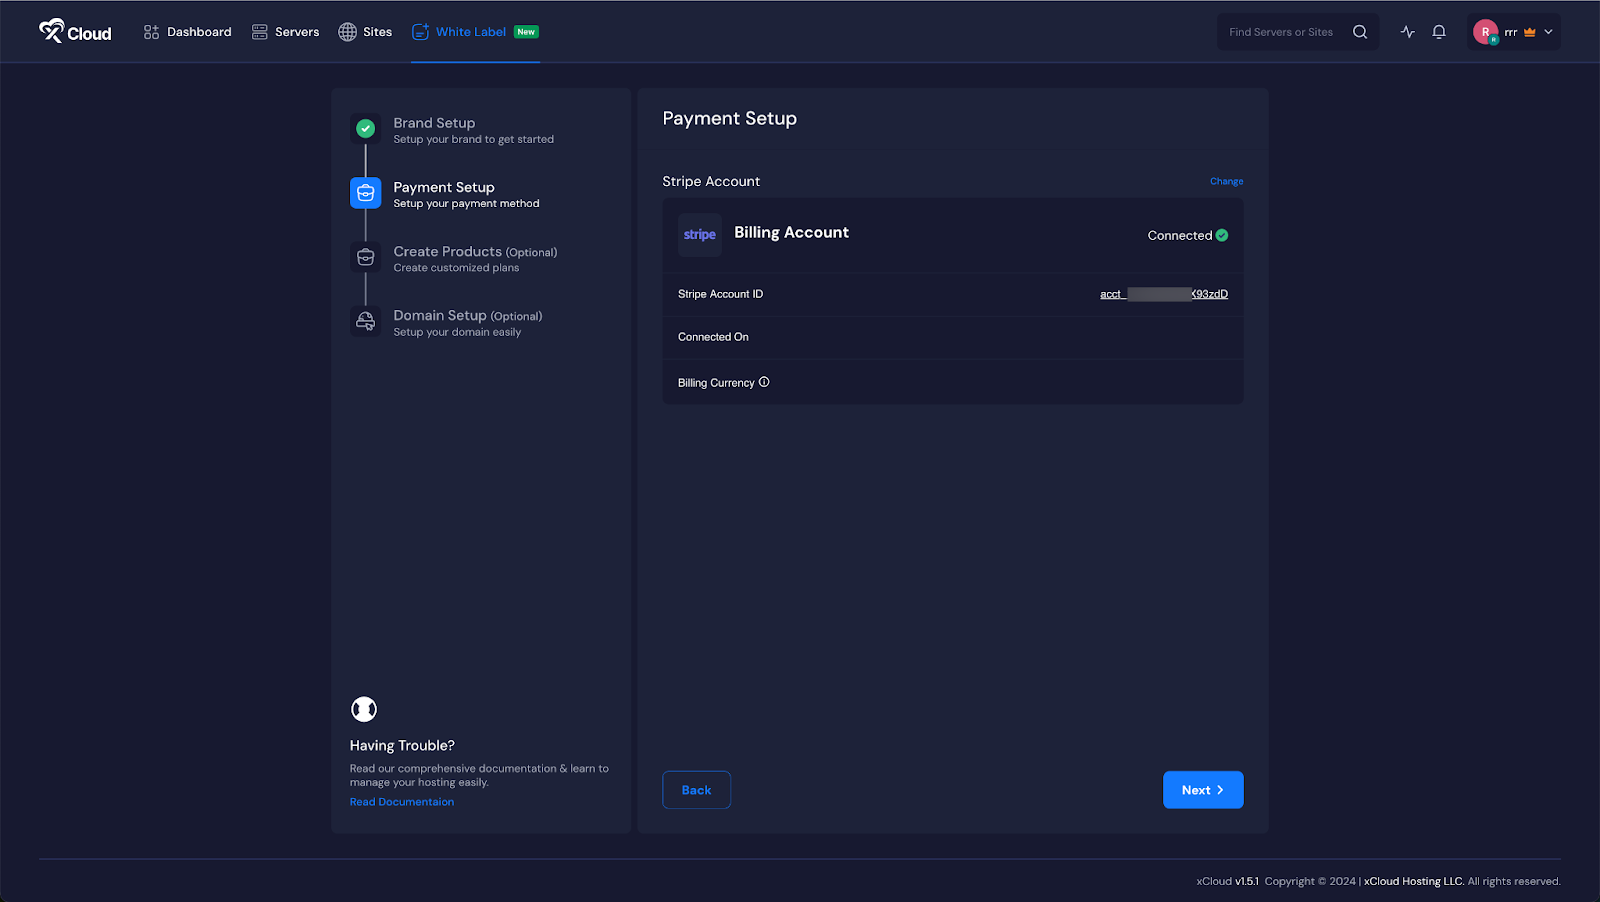This screenshot has height=902, width=1600.
Task: Click the Create Products step icon
Action: 365,256
